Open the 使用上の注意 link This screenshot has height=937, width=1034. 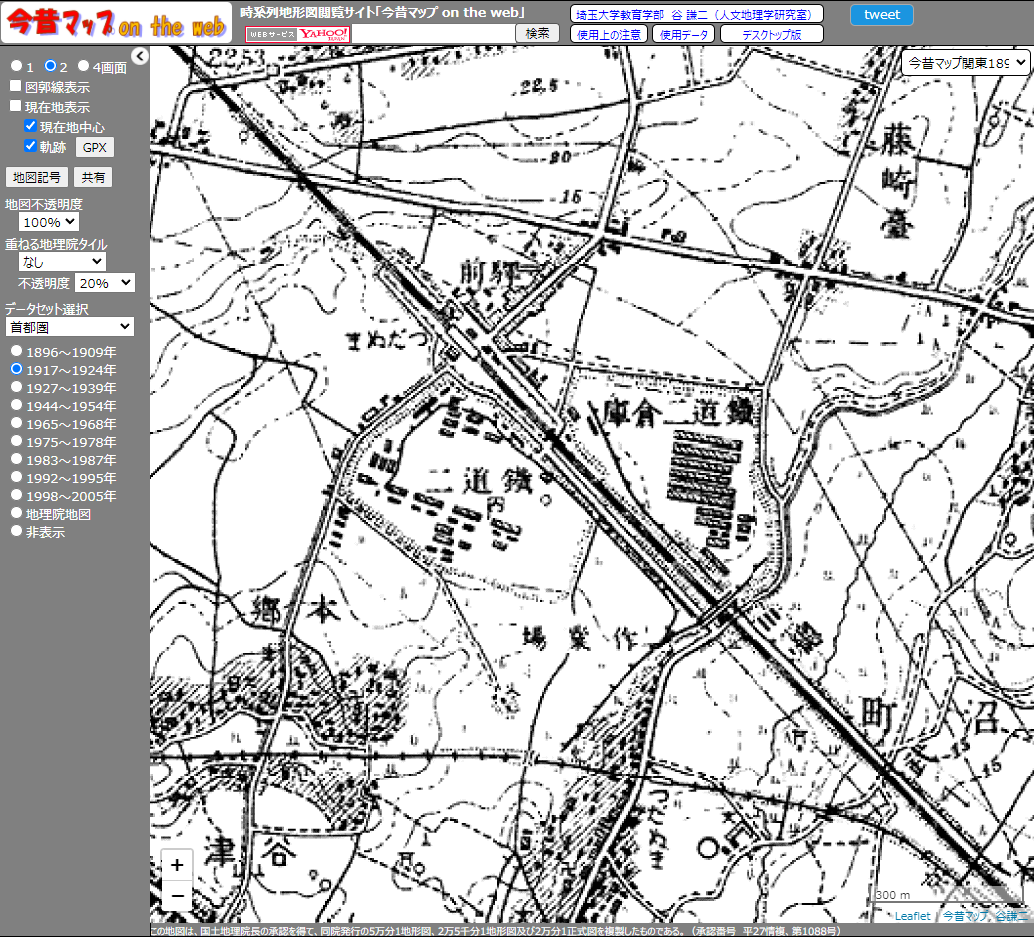click(x=609, y=34)
